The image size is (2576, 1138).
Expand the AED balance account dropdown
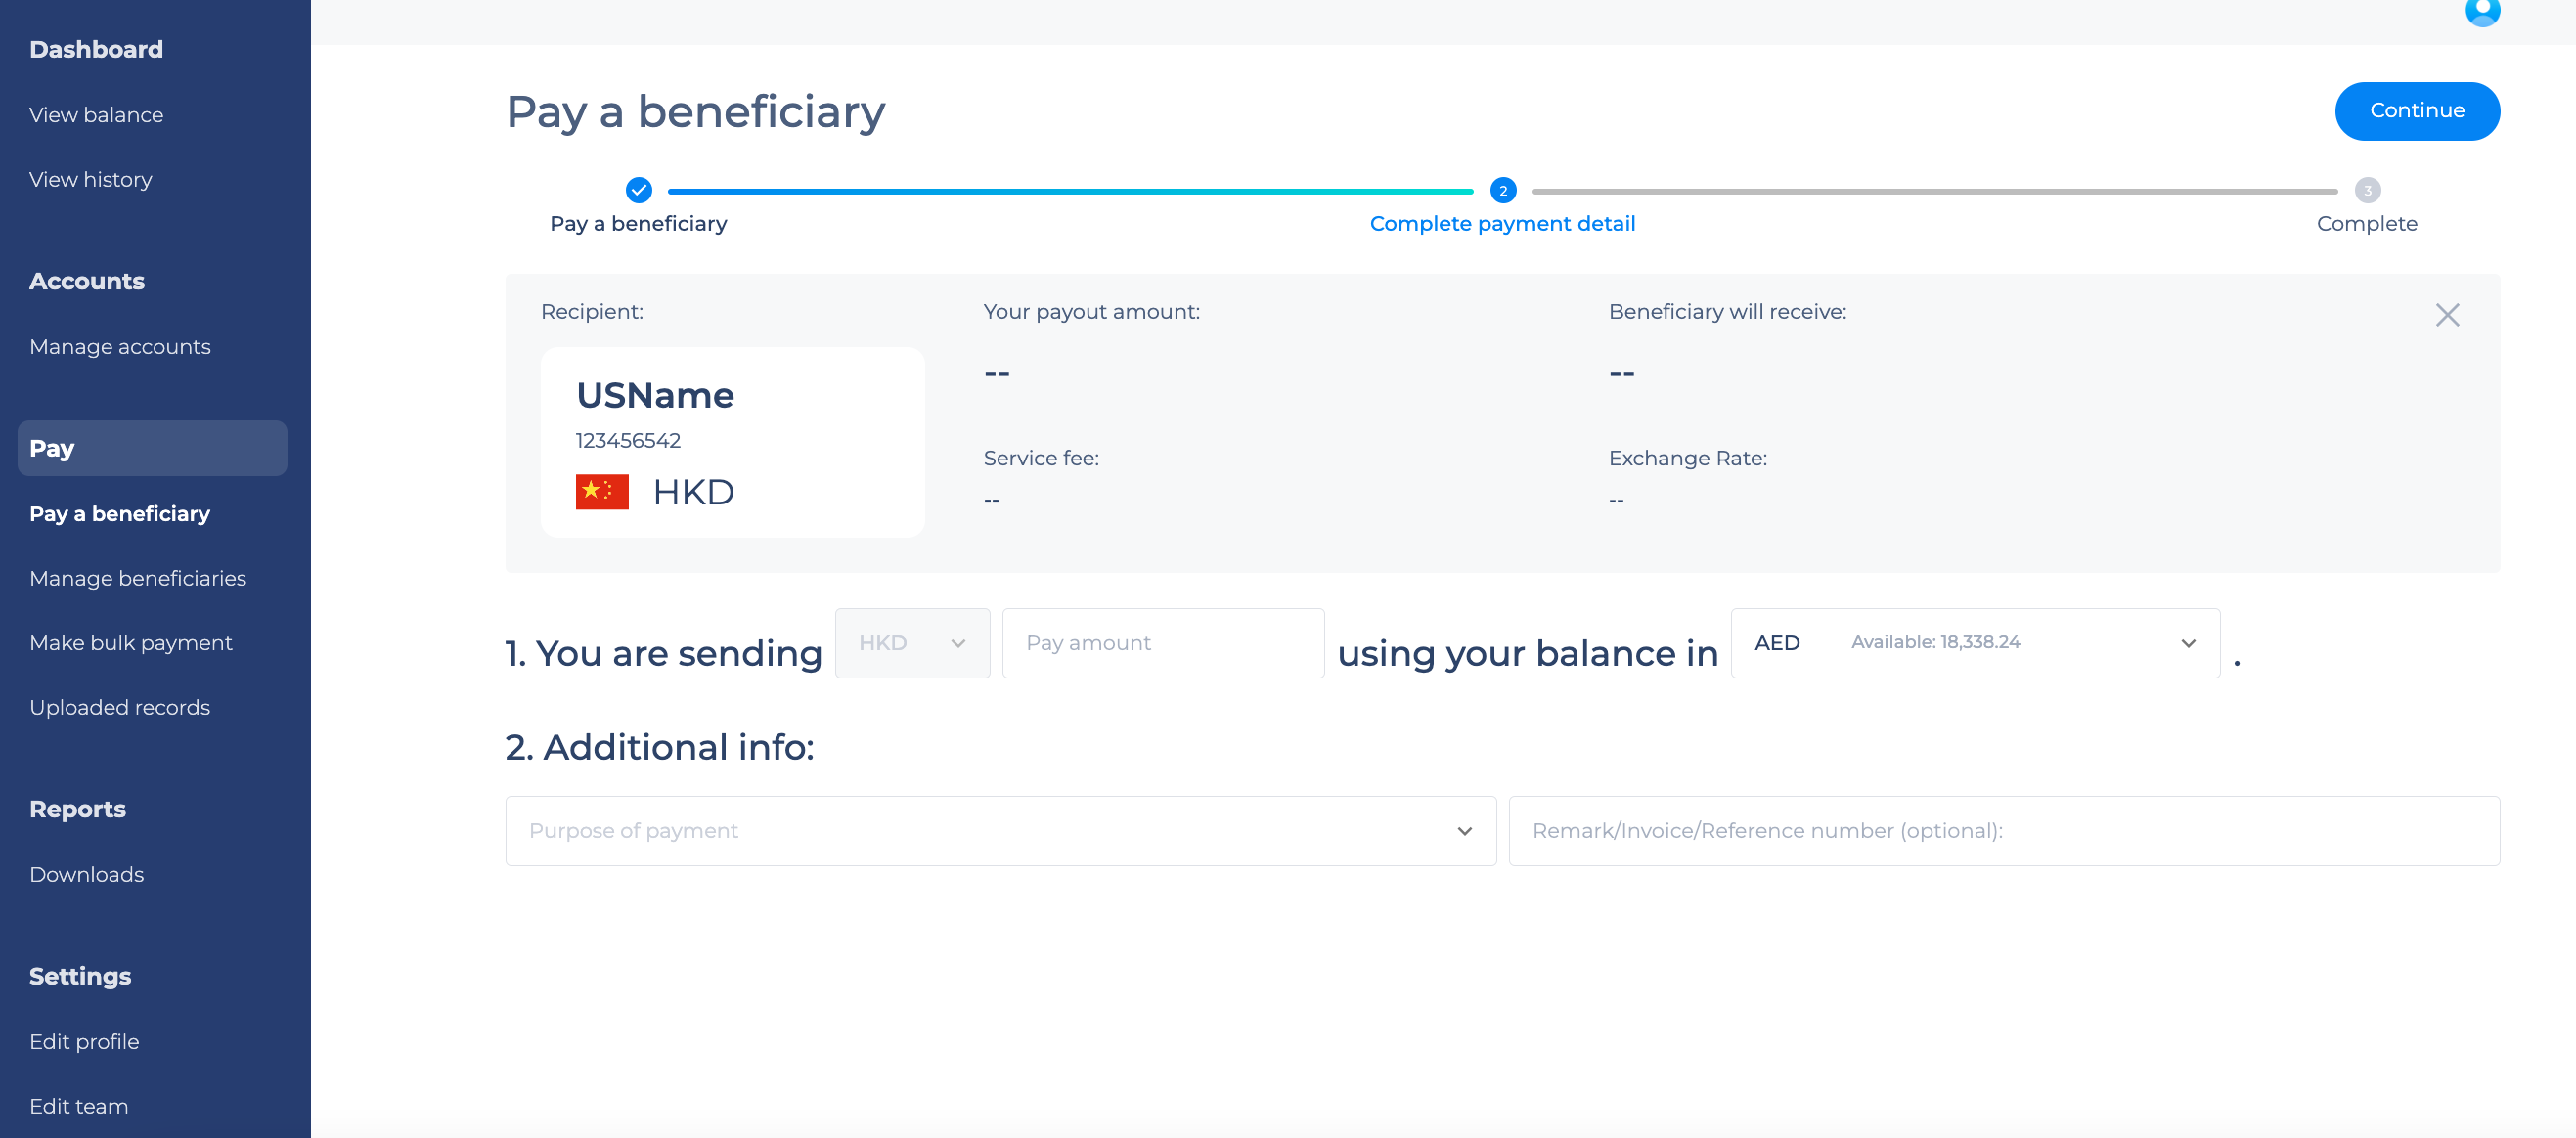1975,643
